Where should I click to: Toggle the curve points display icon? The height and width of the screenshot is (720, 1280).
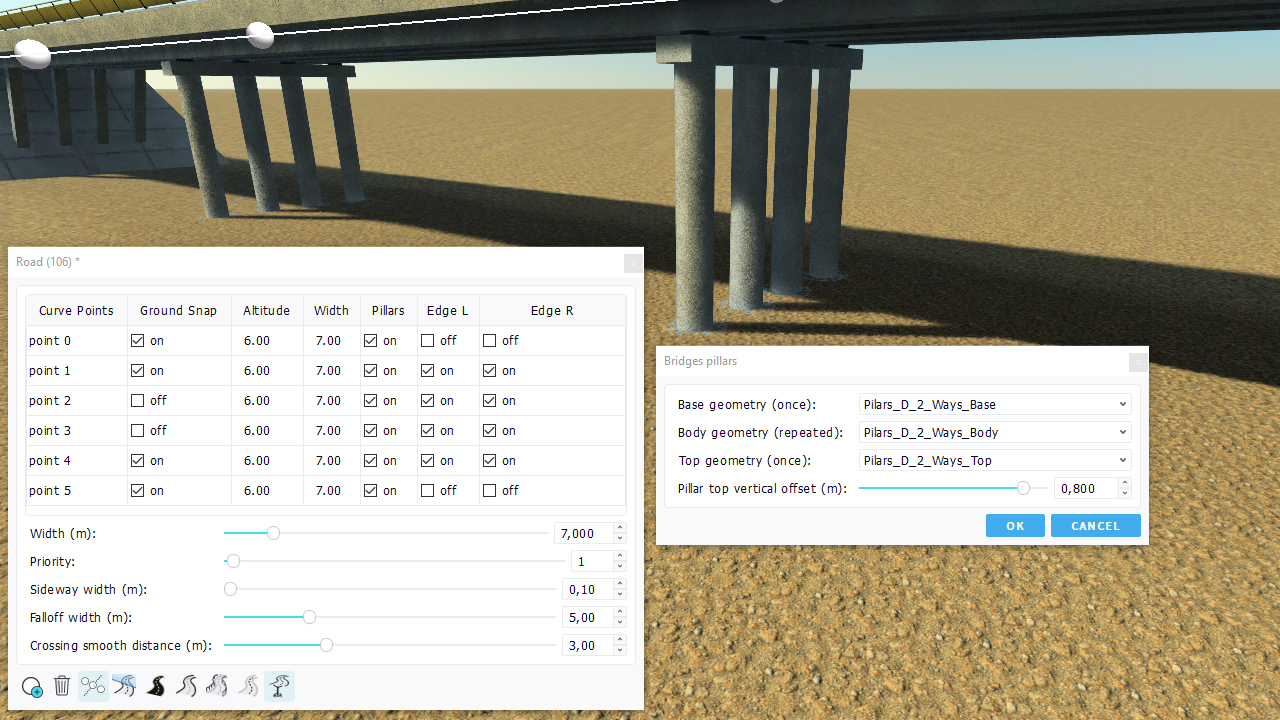[93, 686]
